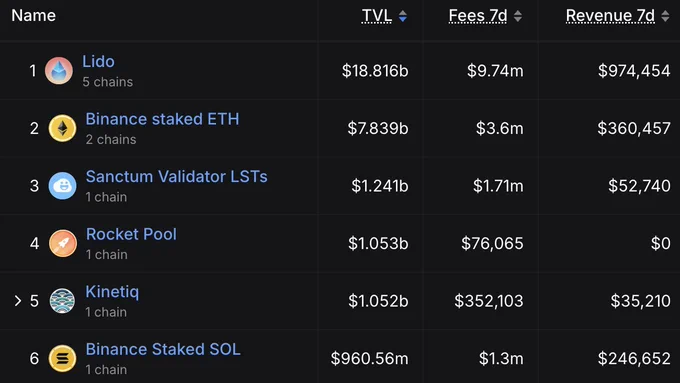Screen dimensions: 680x383
Task: Open the Kinetiq protocol link
Action: [112, 292]
